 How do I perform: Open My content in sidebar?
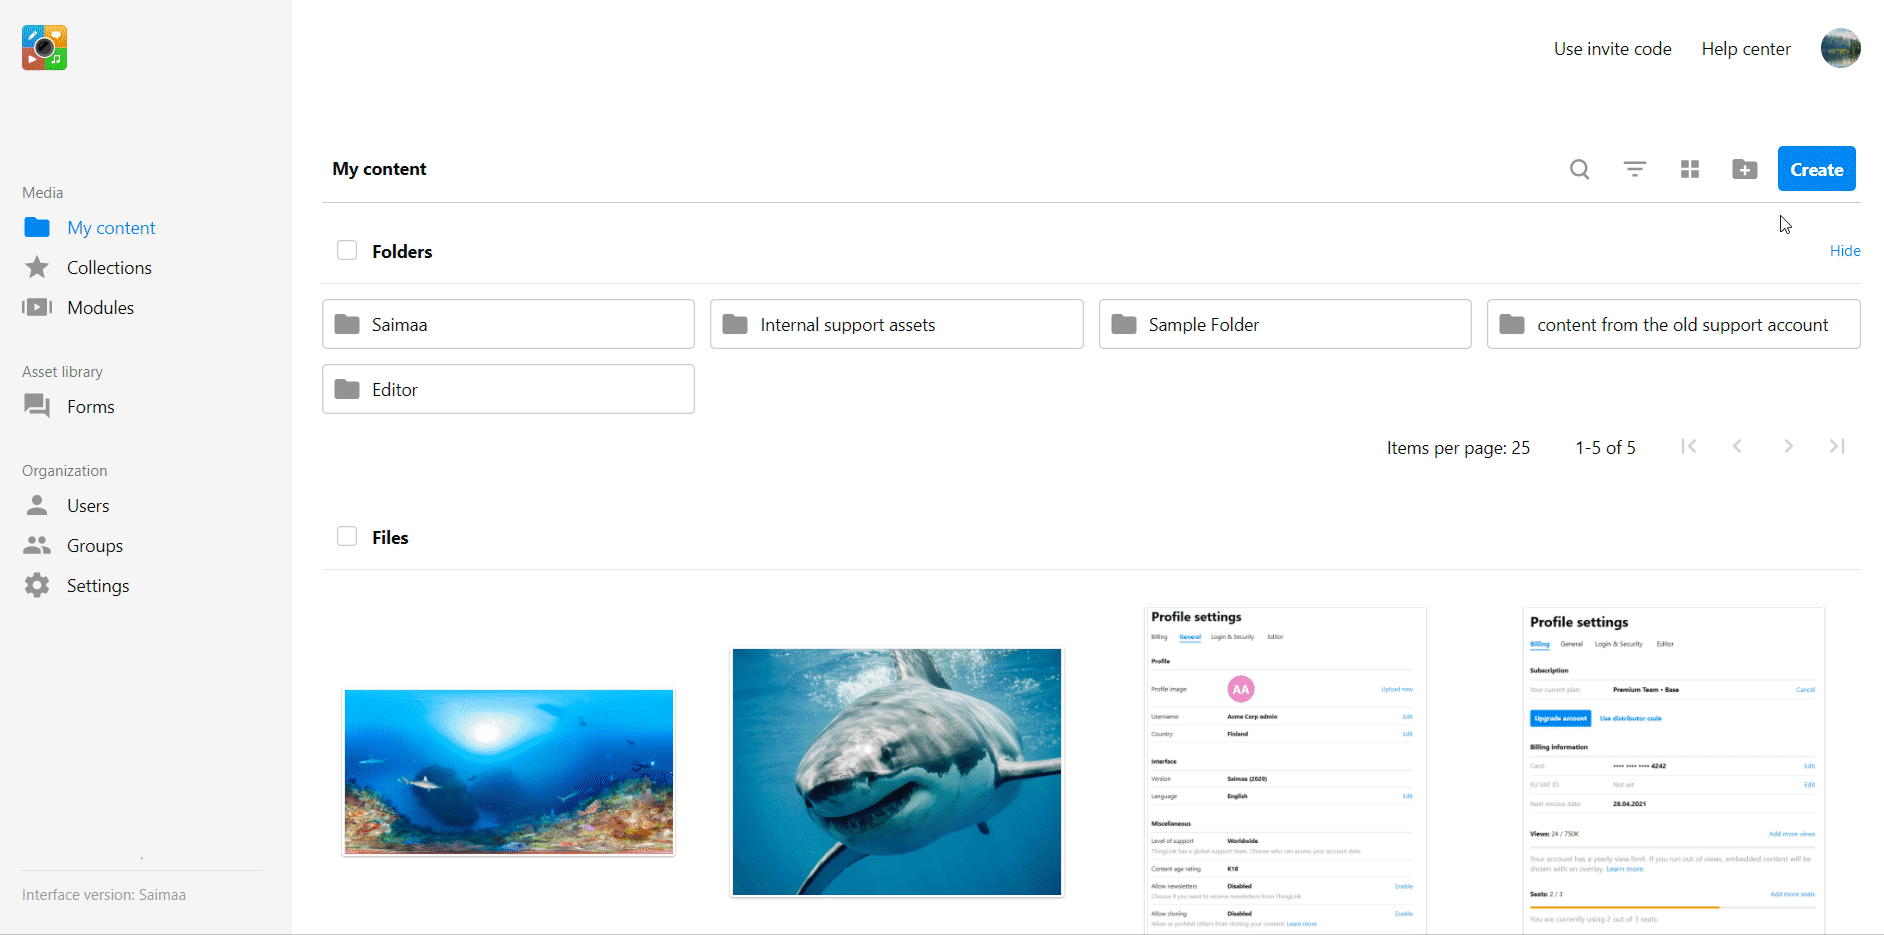pos(111,228)
